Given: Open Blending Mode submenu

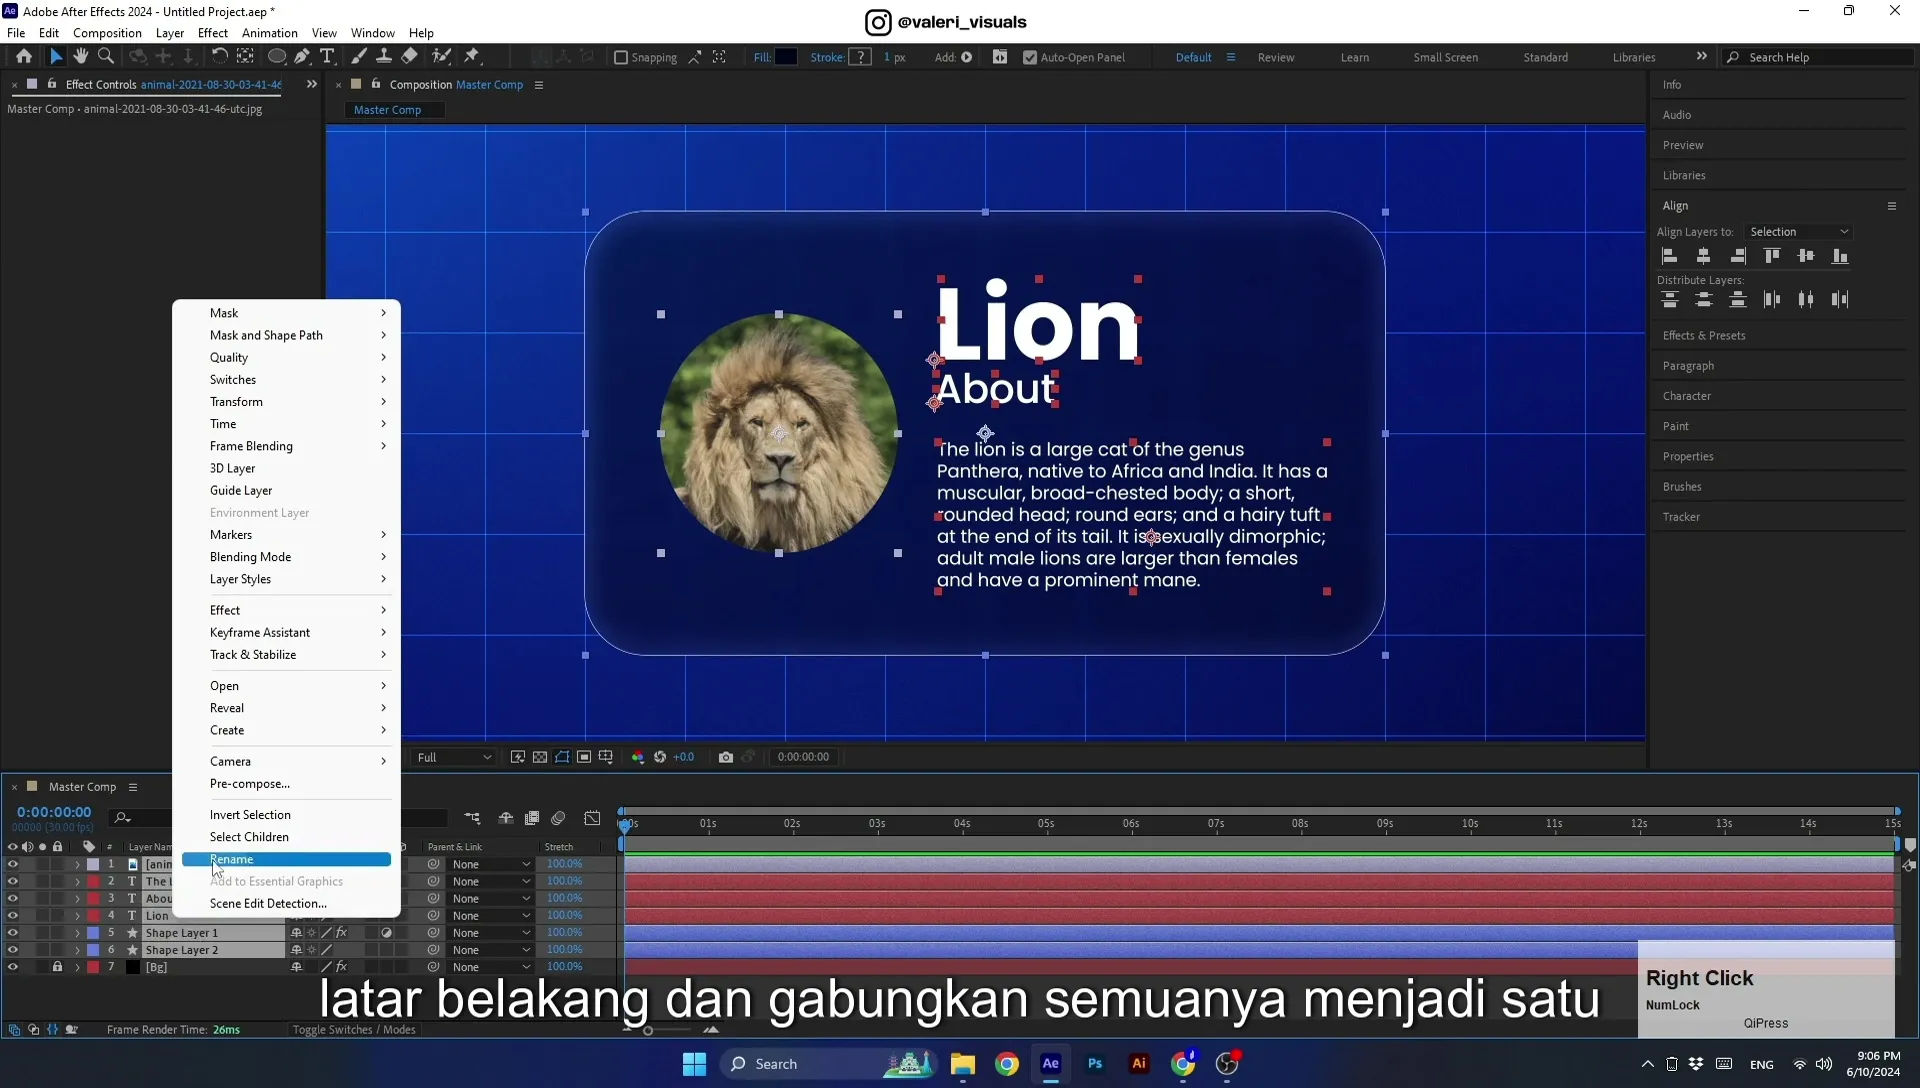Looking at the screenshot, I should coord(286,557).
